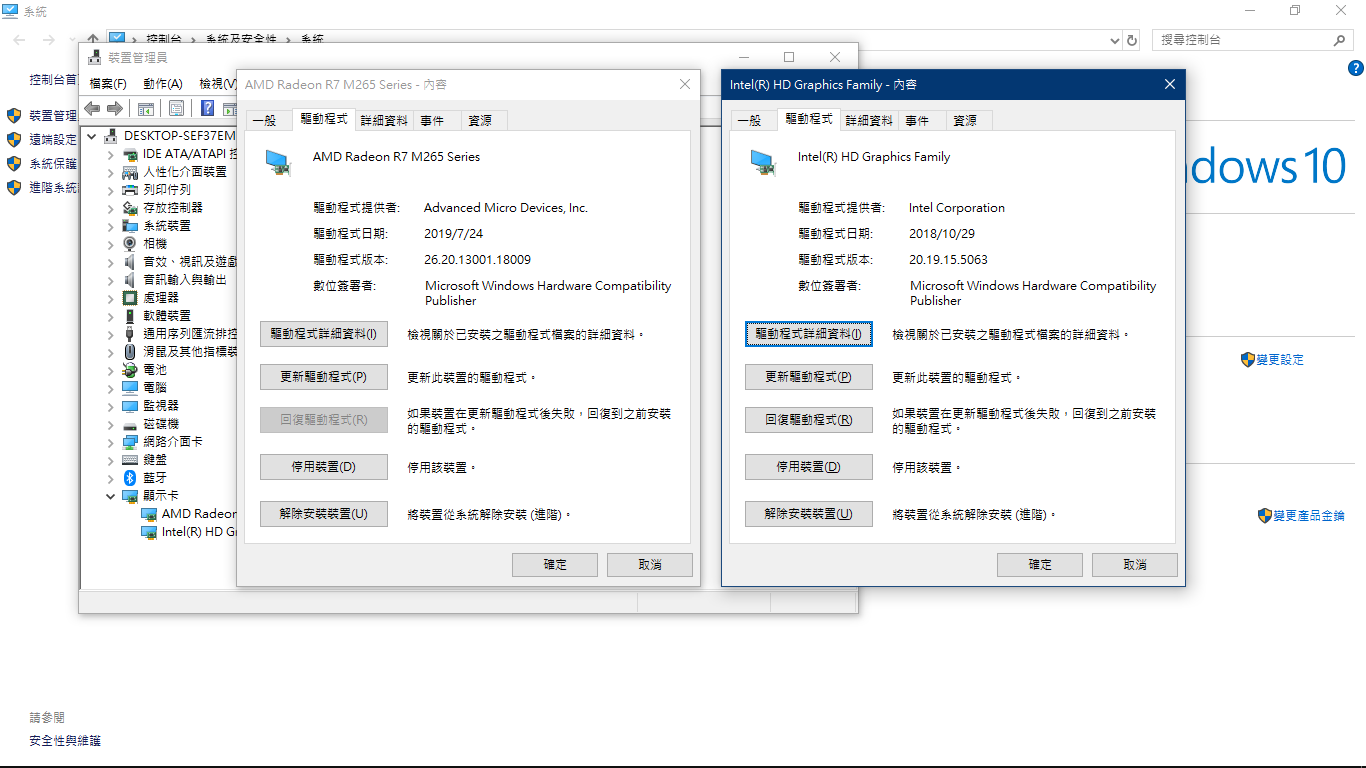The width and height of the screenshot is (1366, 768).
Task: Expand the 磁碟機 tree node
Action: point(111,424)
